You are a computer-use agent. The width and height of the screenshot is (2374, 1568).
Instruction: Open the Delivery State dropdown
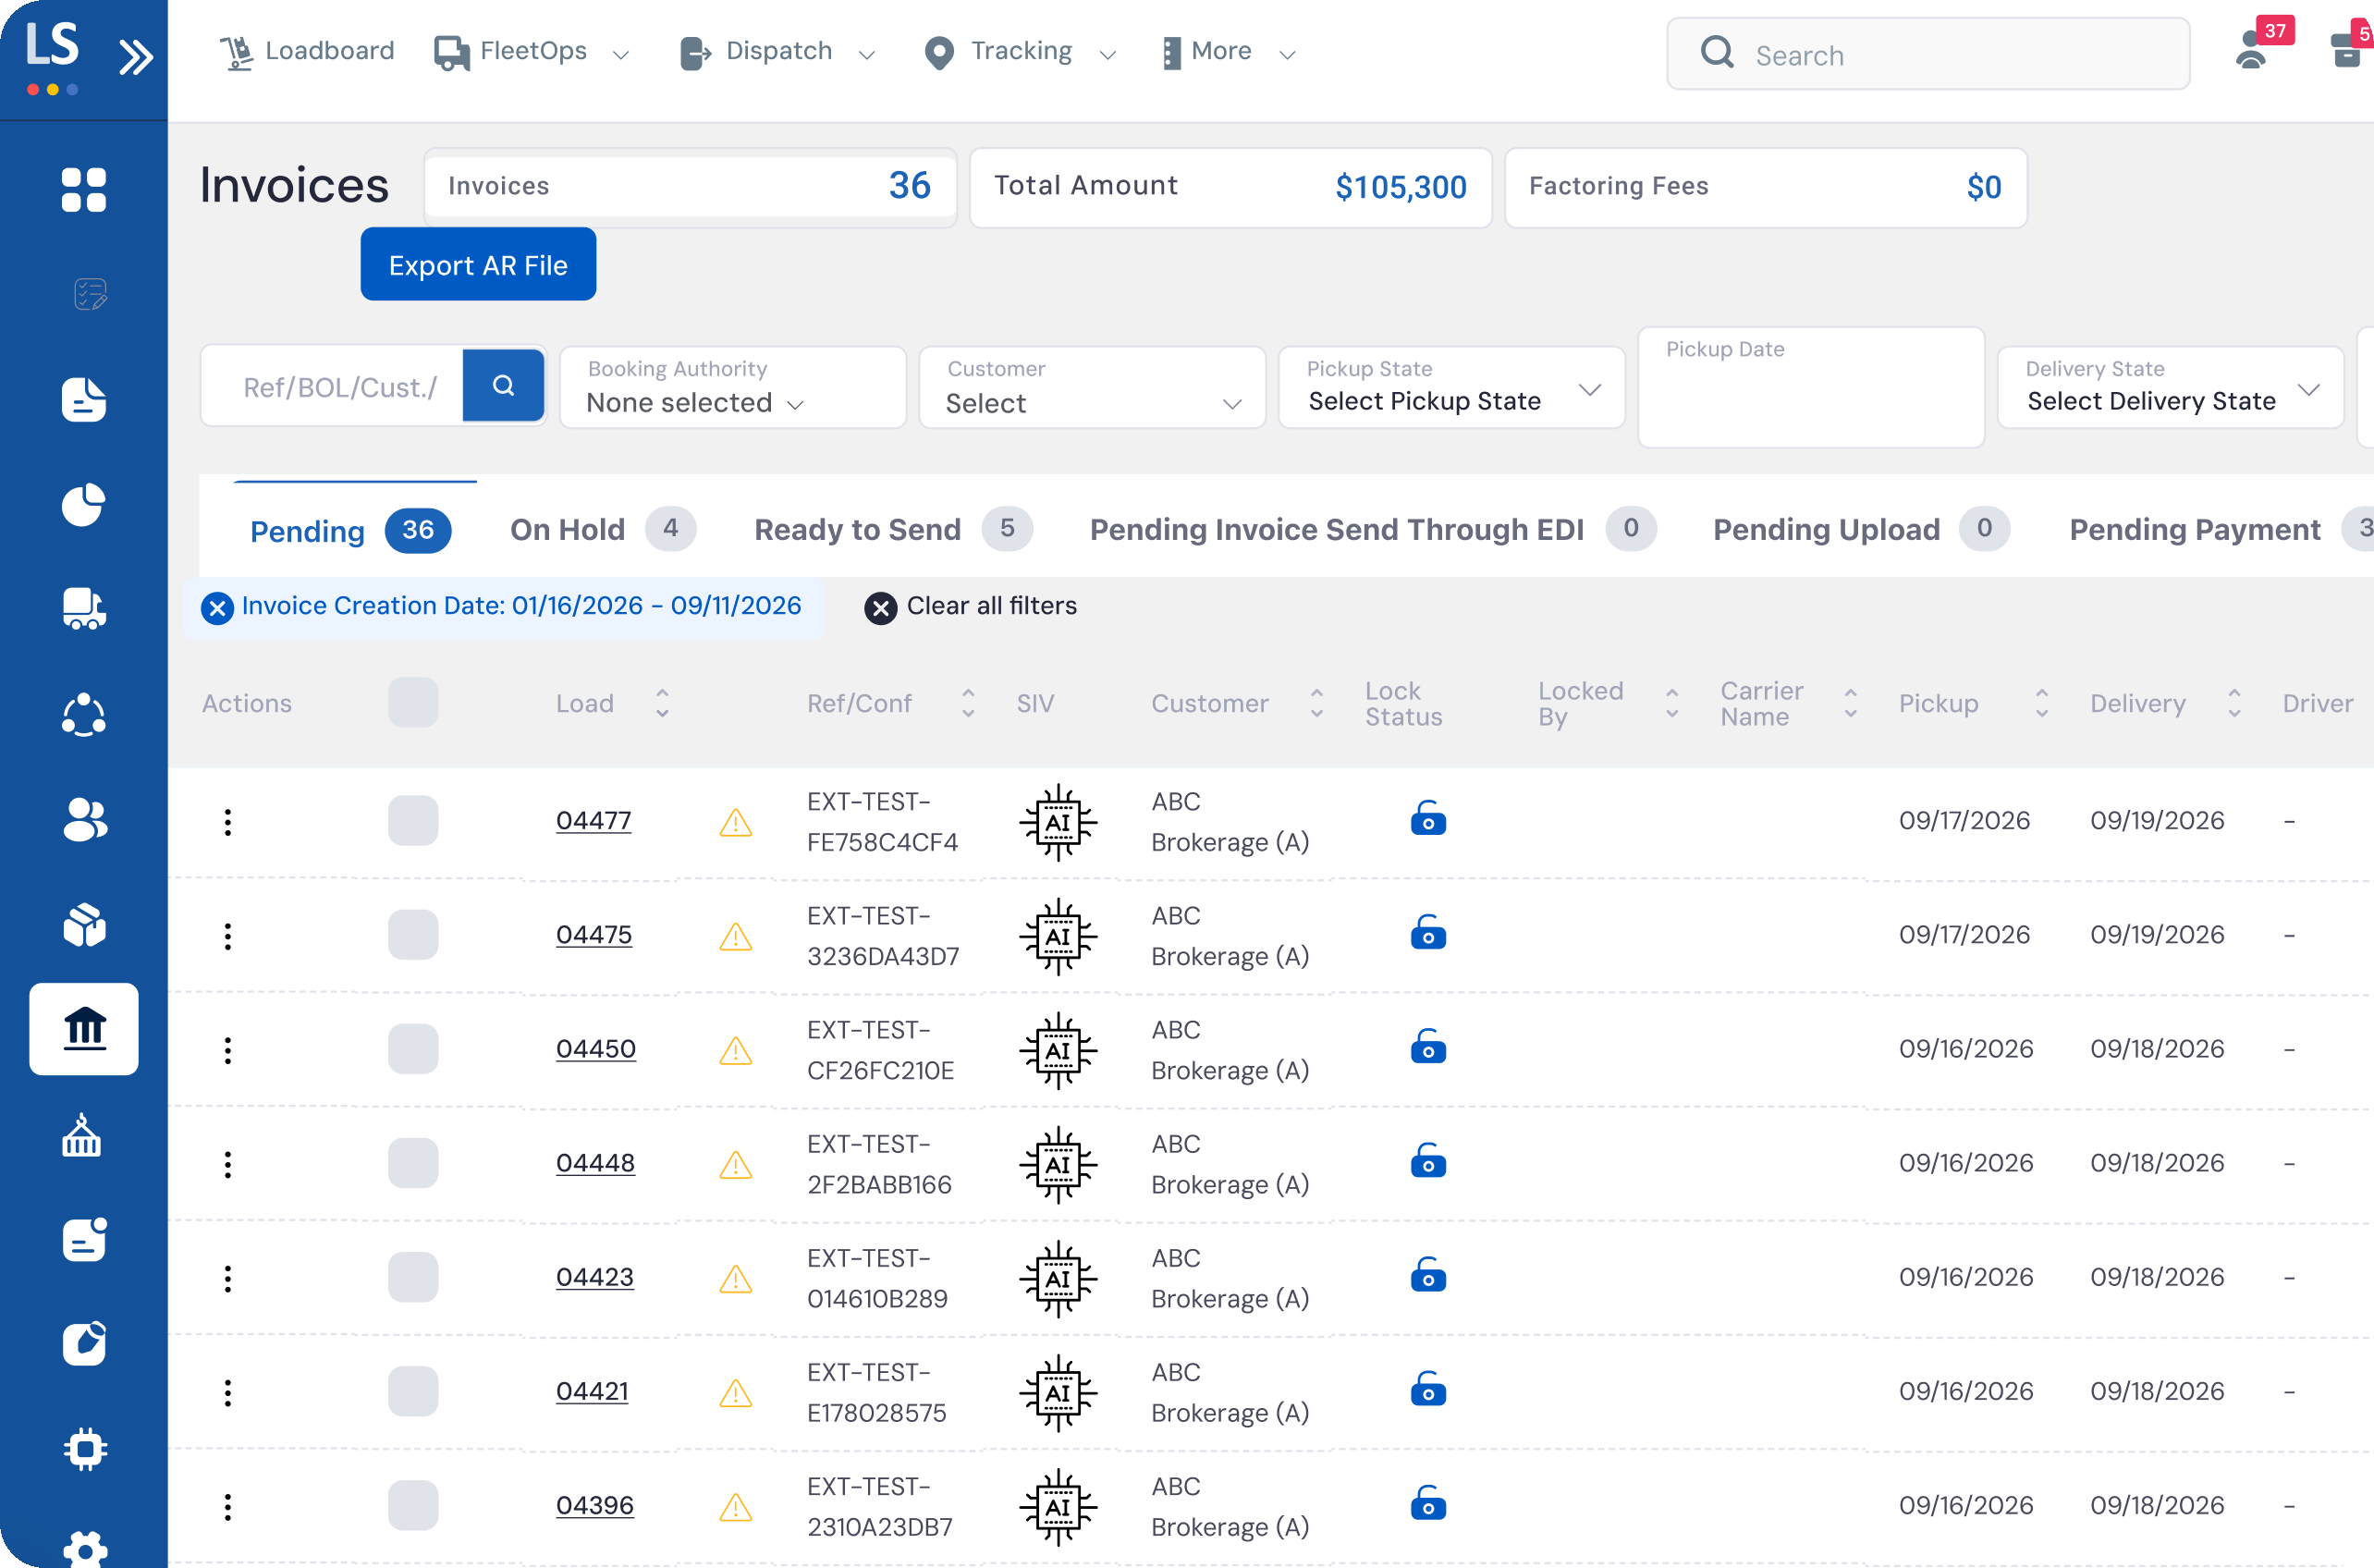[2170, 387]
